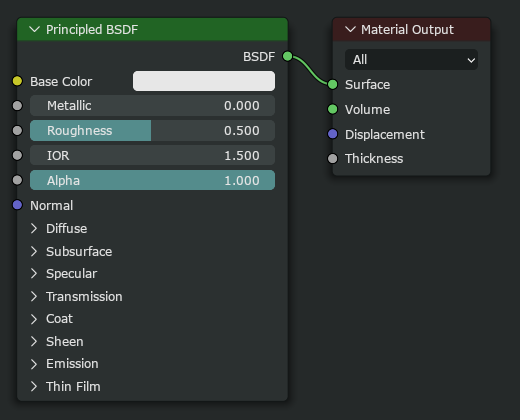Click the green BSDF output socket

[287, 56]
